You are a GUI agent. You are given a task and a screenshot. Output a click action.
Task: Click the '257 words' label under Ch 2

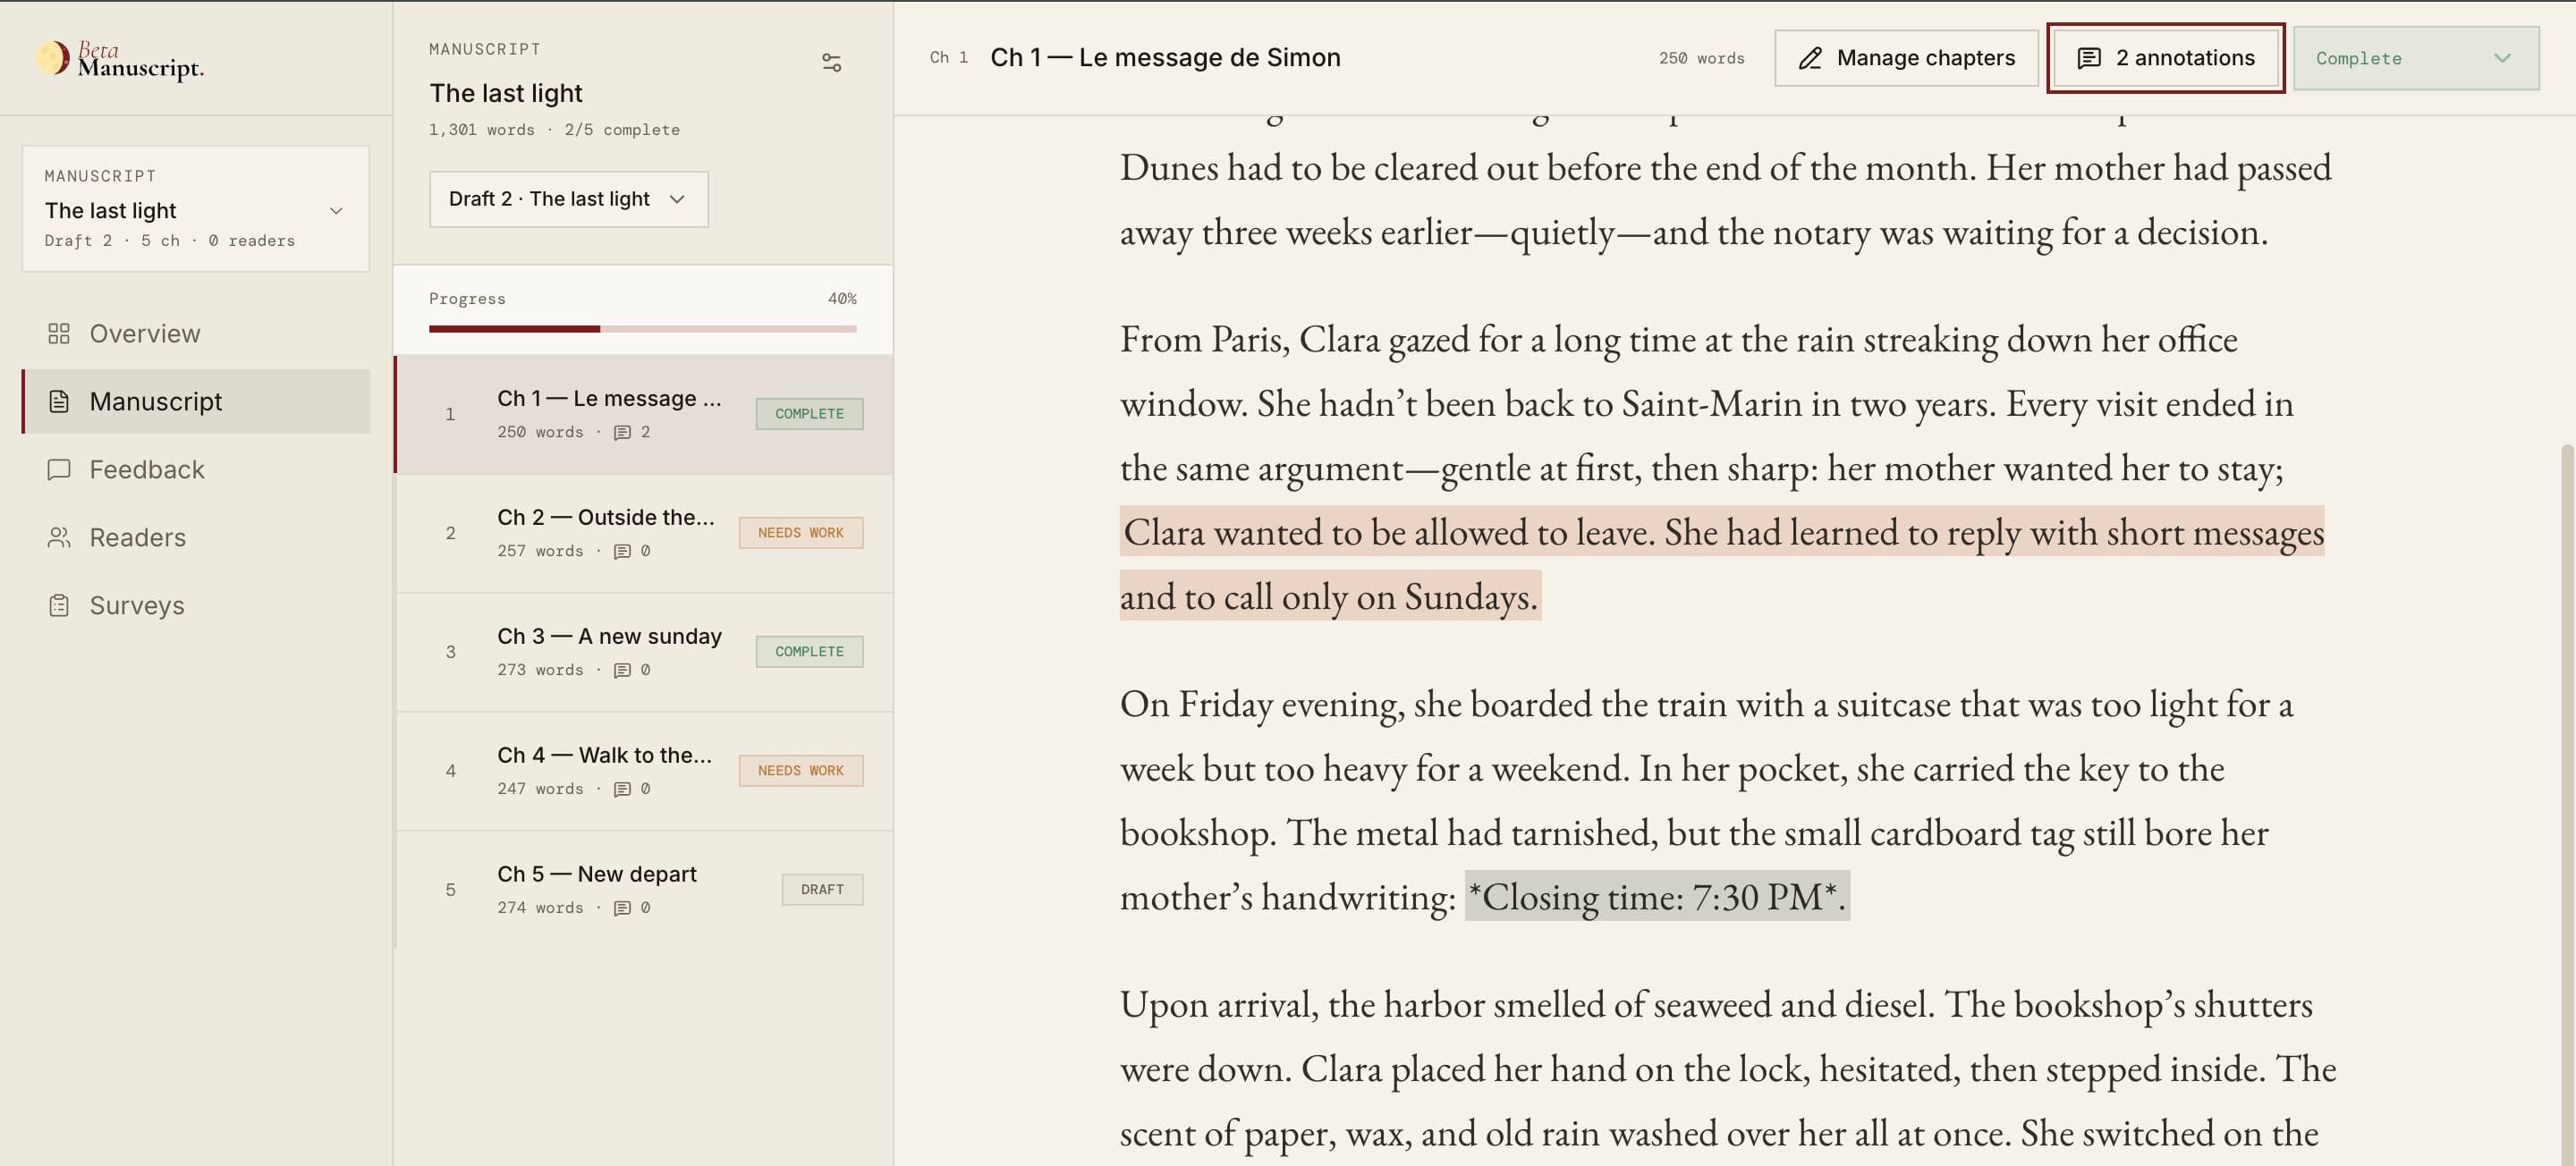click(540, 551)
